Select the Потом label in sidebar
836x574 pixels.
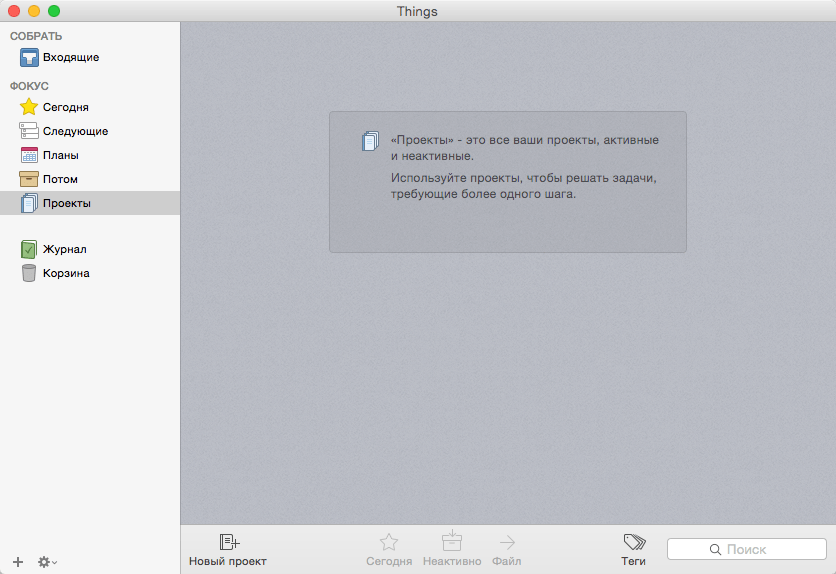coord(60,179)
